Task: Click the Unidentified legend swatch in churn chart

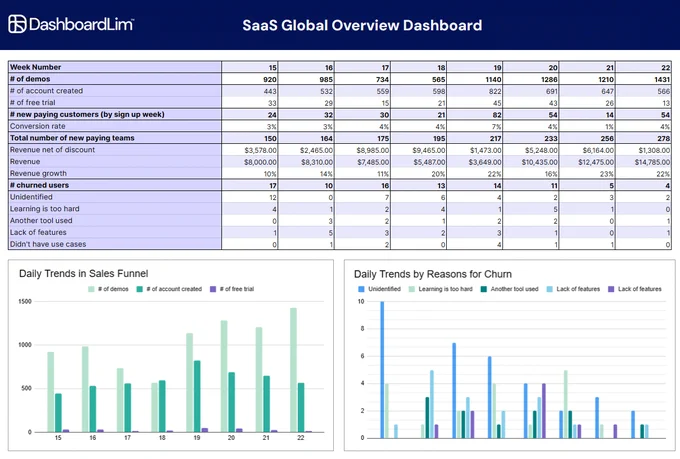Action: (x=361, y=289)
